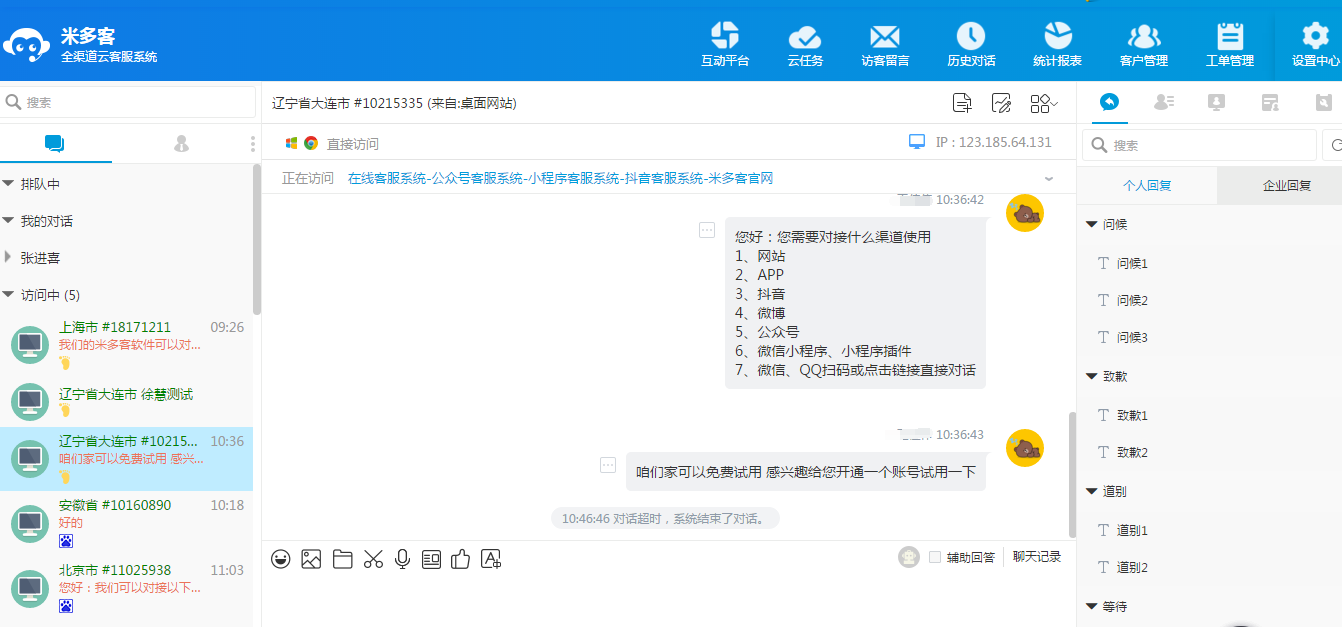Viewport: 1342px width, 627px height.
Task: Enable the 辅助回答 checkbox
Action: 935,557
